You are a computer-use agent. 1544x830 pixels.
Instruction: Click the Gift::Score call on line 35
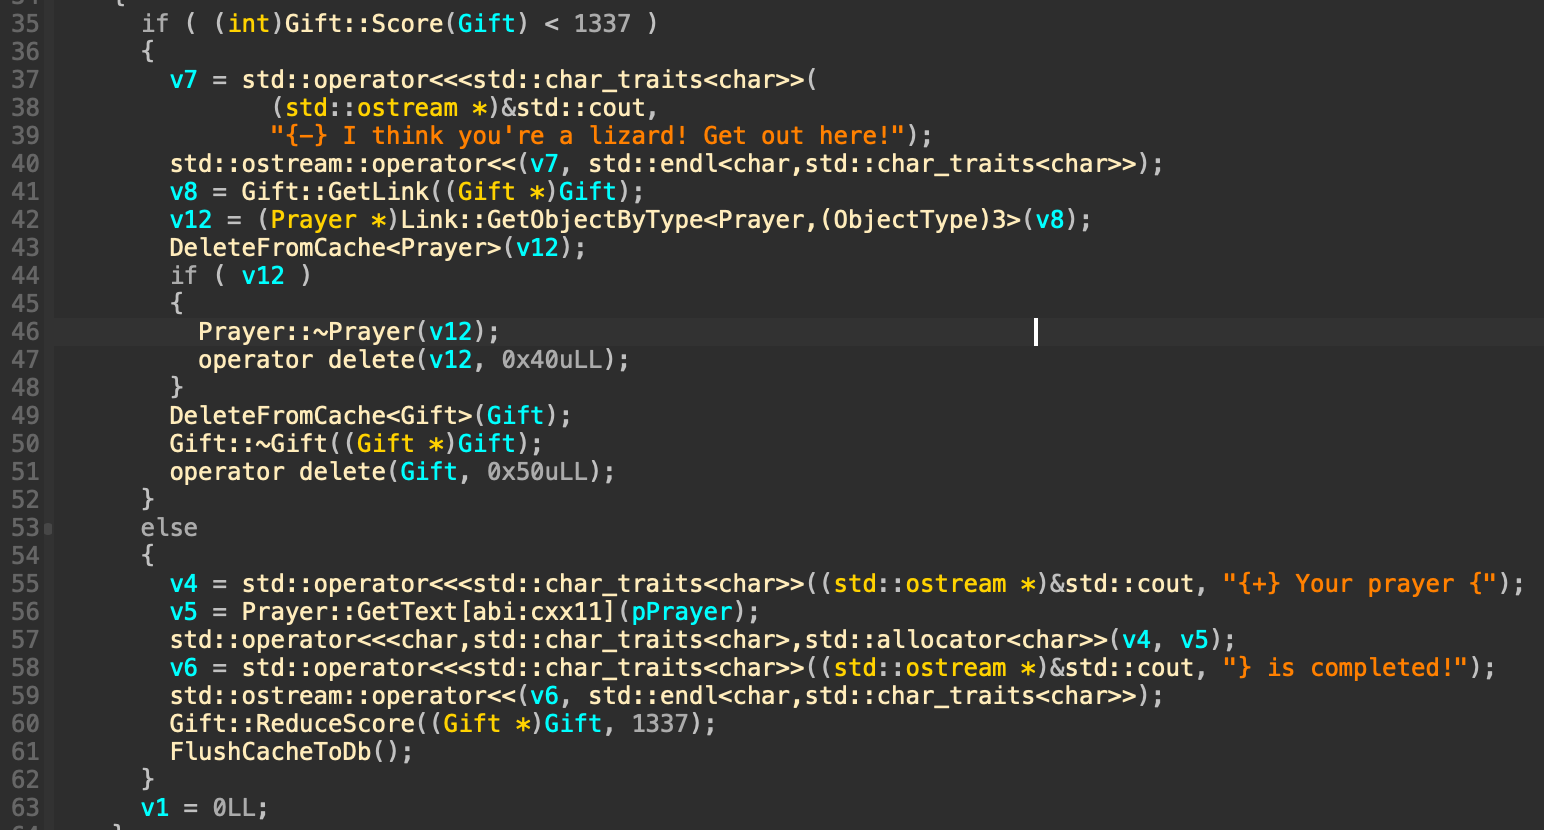point(364,23)
